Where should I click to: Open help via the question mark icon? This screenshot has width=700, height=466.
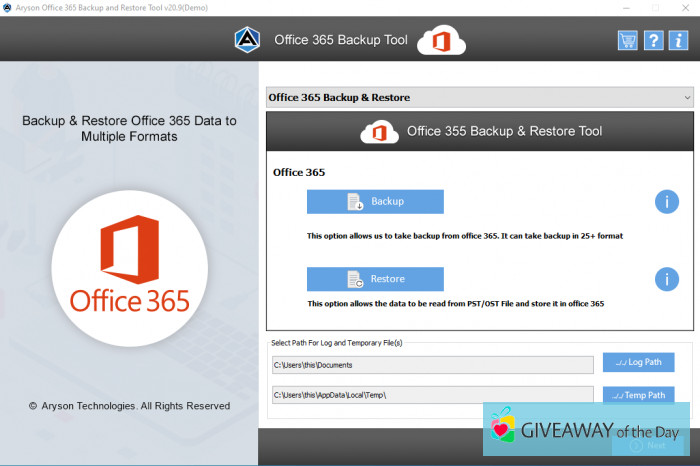(x=652, y=40)
